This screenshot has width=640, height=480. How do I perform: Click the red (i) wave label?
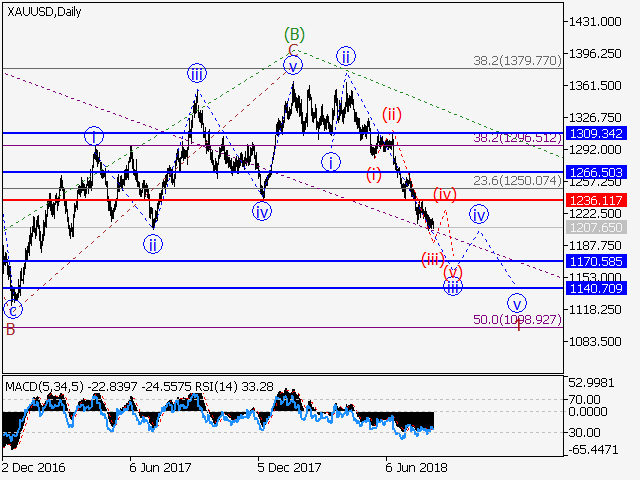pos(373,175)
